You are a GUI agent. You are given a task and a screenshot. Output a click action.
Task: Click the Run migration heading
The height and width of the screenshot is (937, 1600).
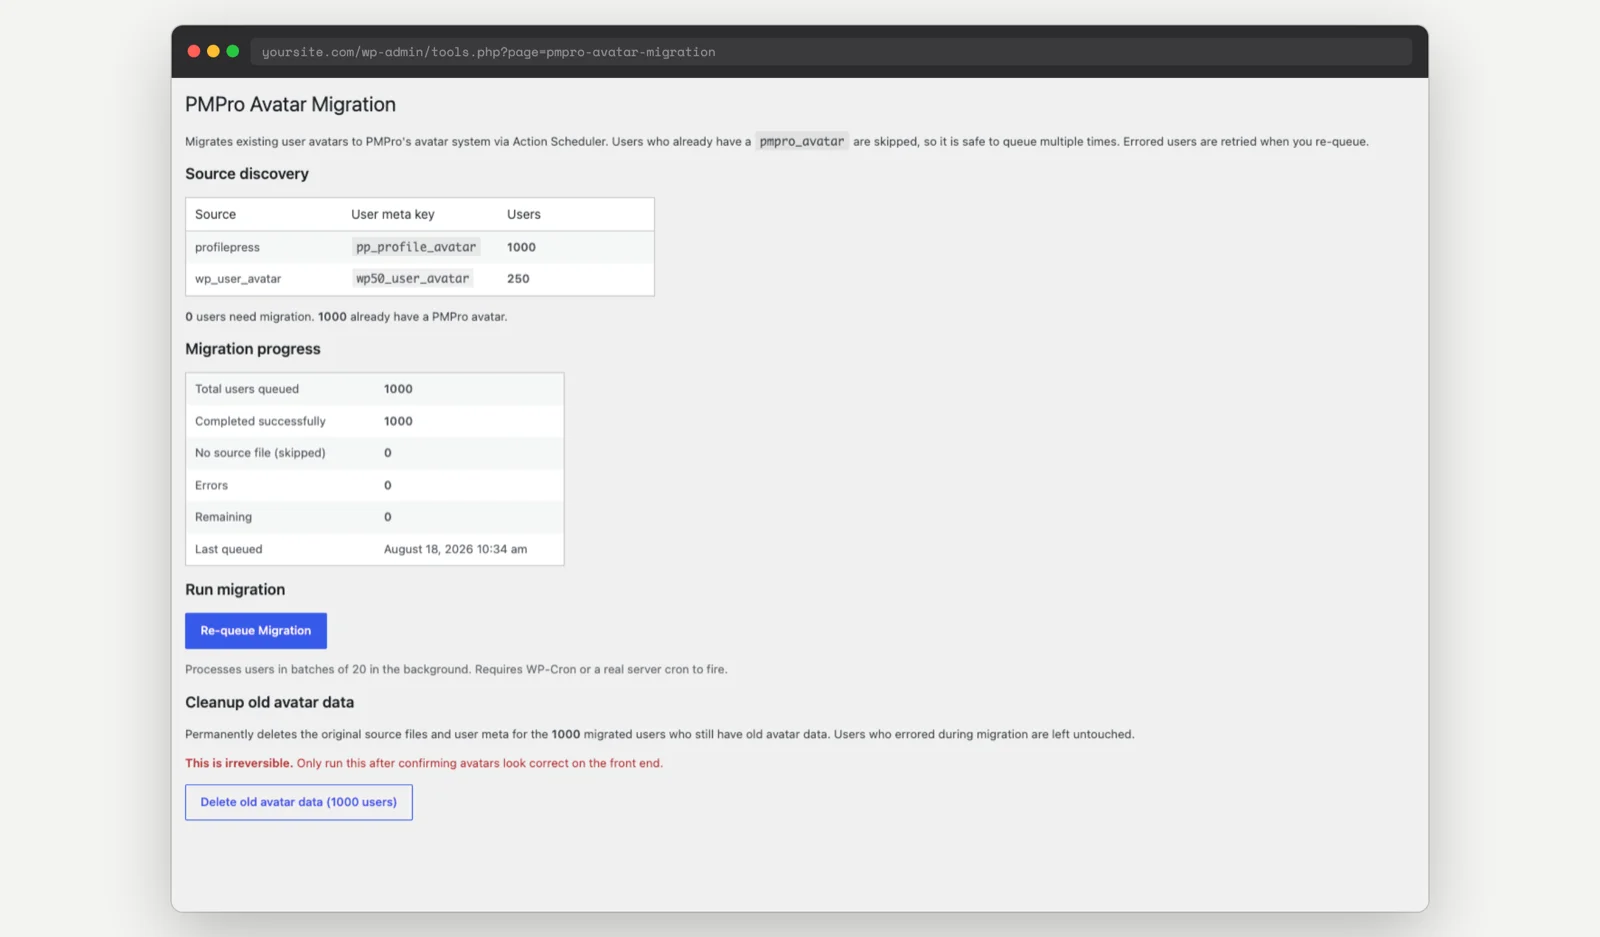point(235,590)
